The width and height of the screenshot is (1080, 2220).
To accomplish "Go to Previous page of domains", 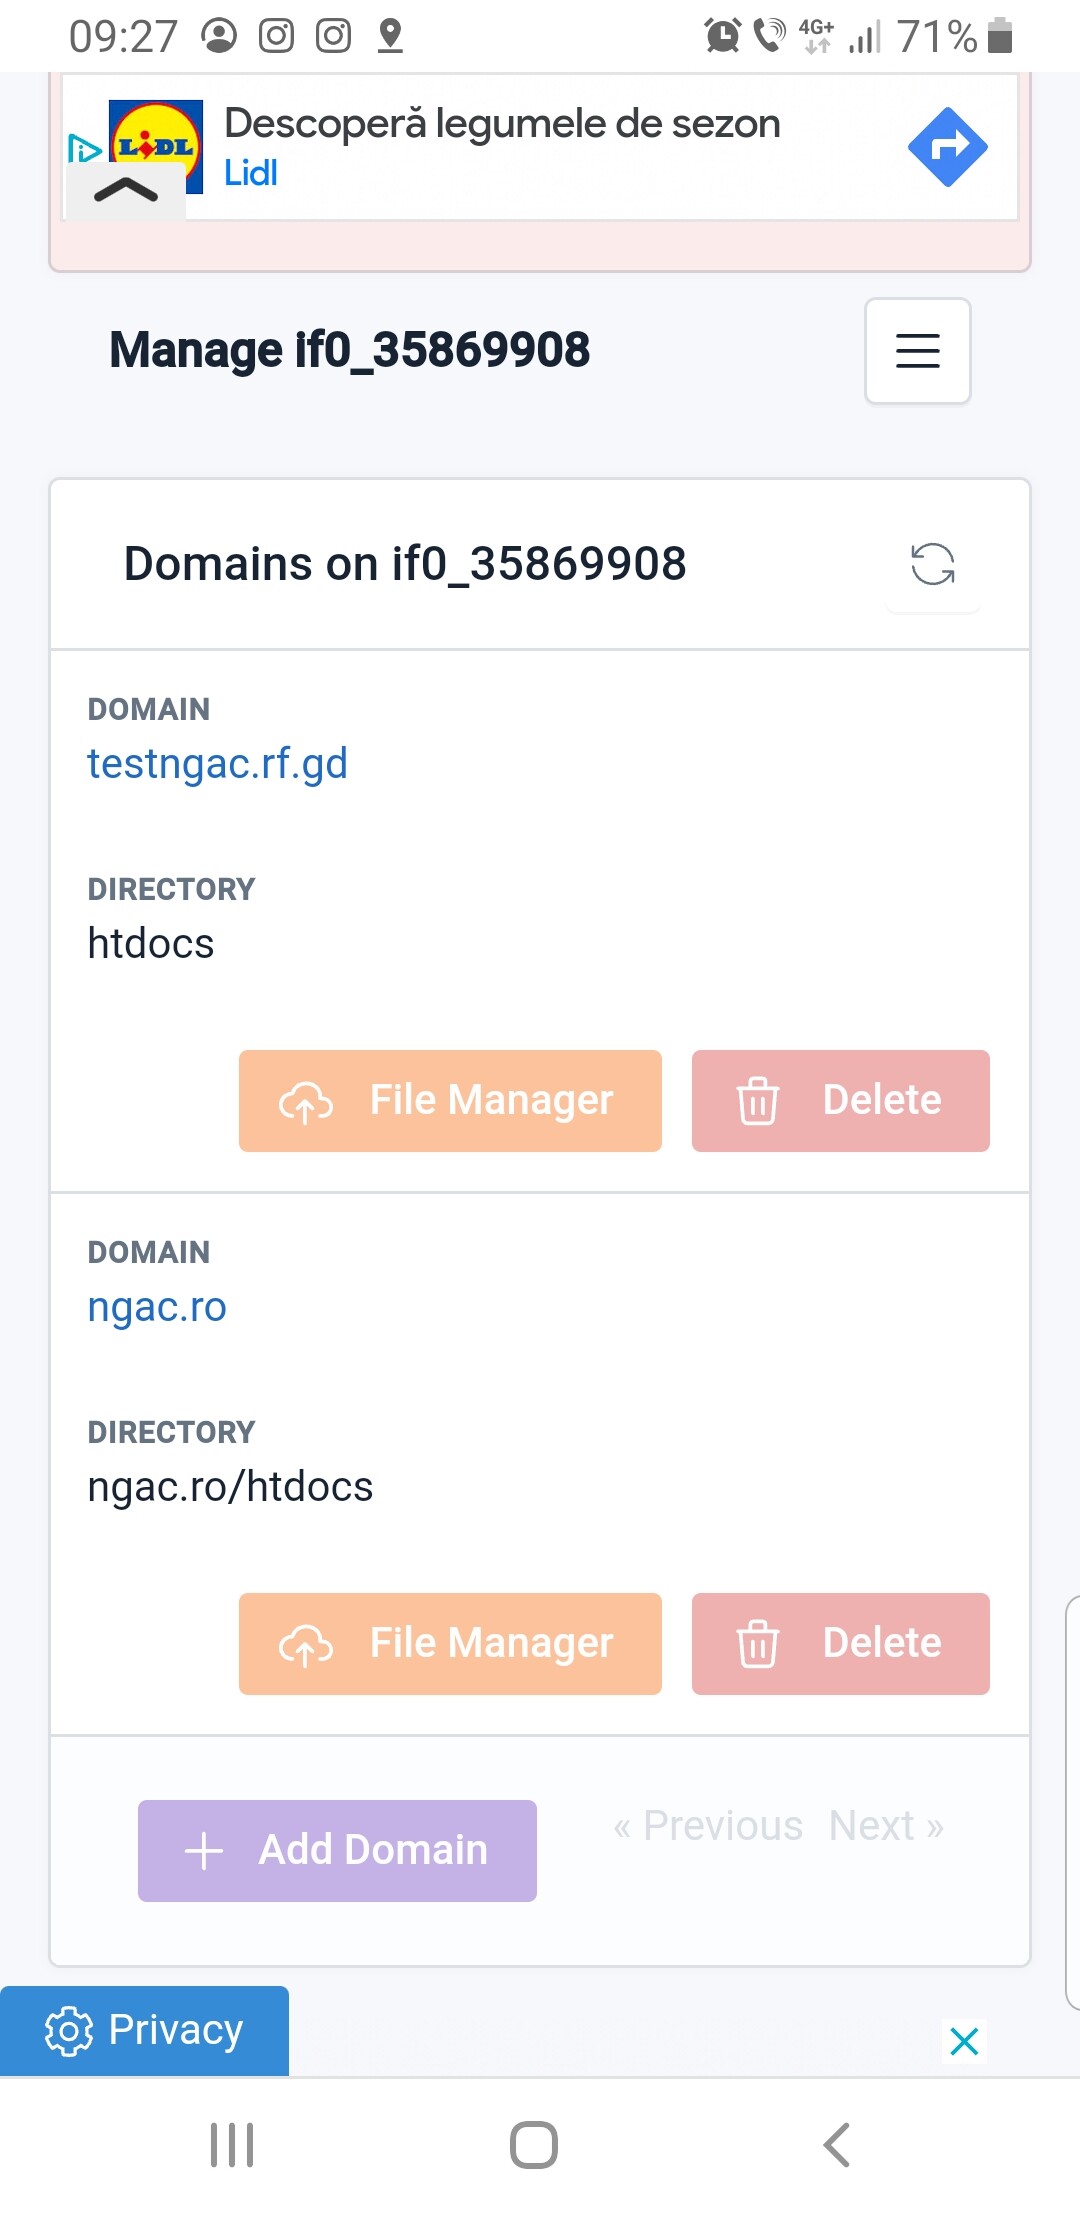I will pyautogui.click(x=708, y=1826).
